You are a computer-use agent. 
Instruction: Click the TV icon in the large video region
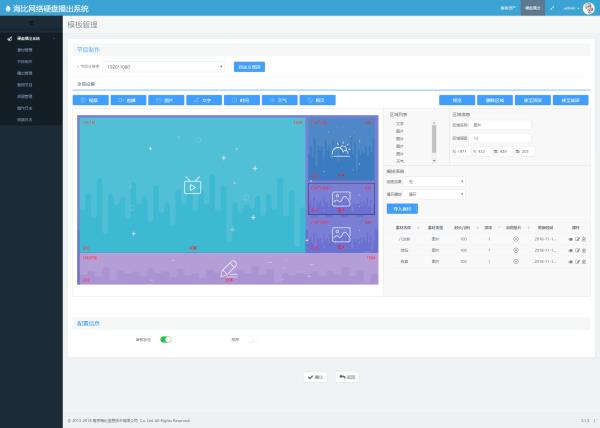click(193, 185)
